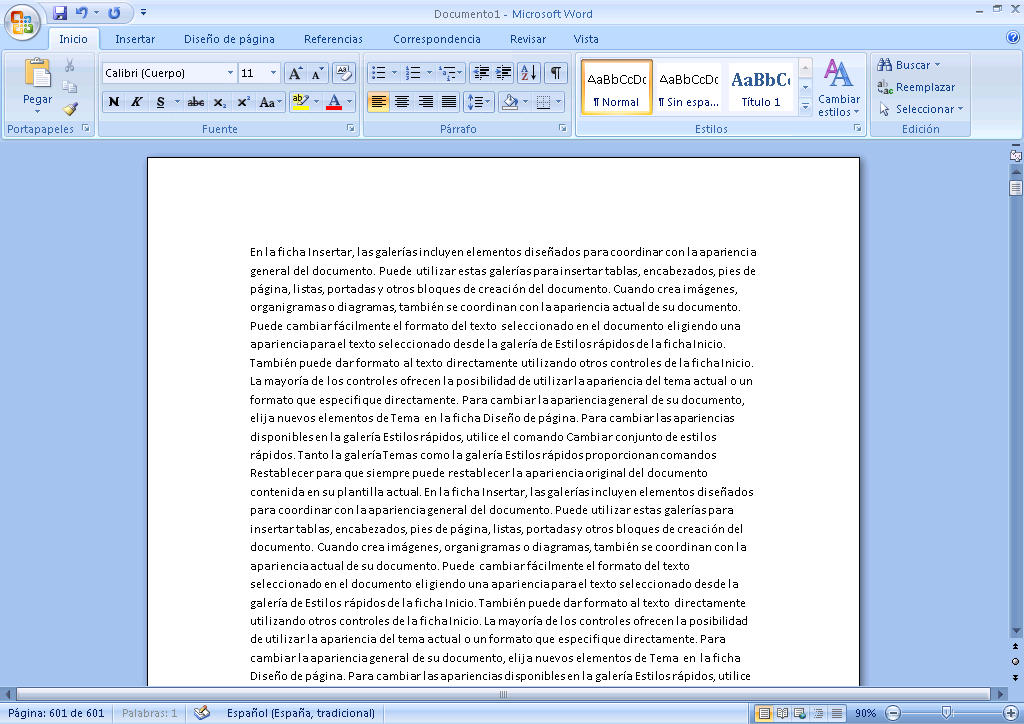
Task: Click the horizontal scrollbar track
Action: (x=503, y=695)
